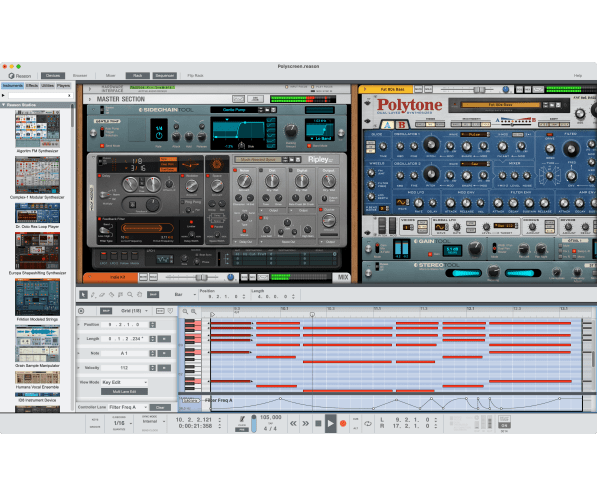The image size is (597, 497).
Task: Select the Pencil tool in sequencer toolbar
Action: (x=93, y=294)
